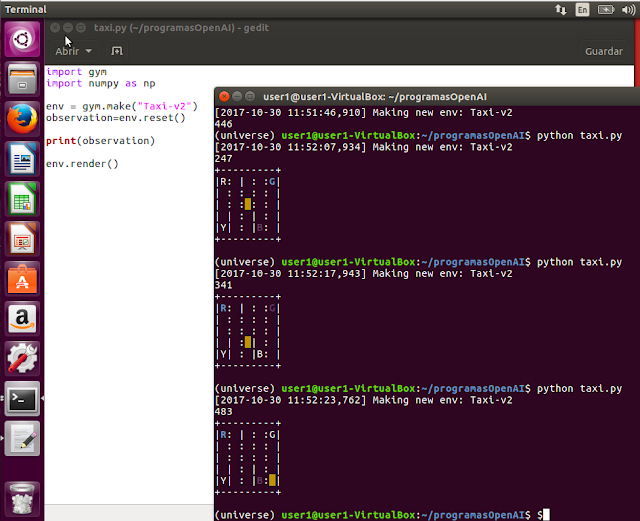Open System Settings gear icon
The height and width of the screenshot is (521, 640).
point(22,359)
